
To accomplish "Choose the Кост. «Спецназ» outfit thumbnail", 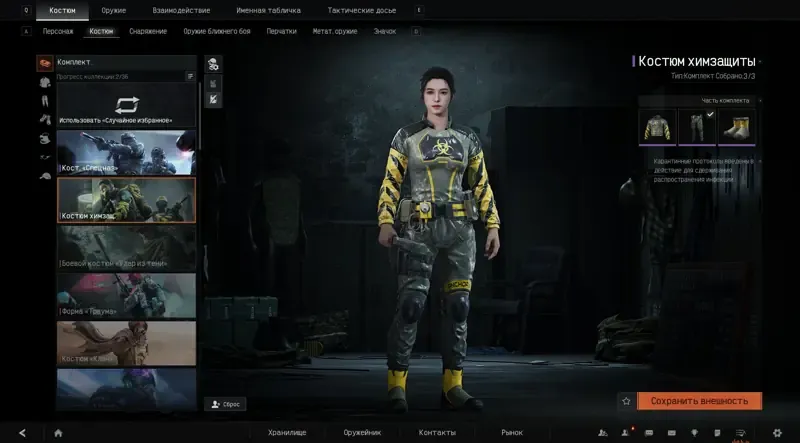I will 126,152.
